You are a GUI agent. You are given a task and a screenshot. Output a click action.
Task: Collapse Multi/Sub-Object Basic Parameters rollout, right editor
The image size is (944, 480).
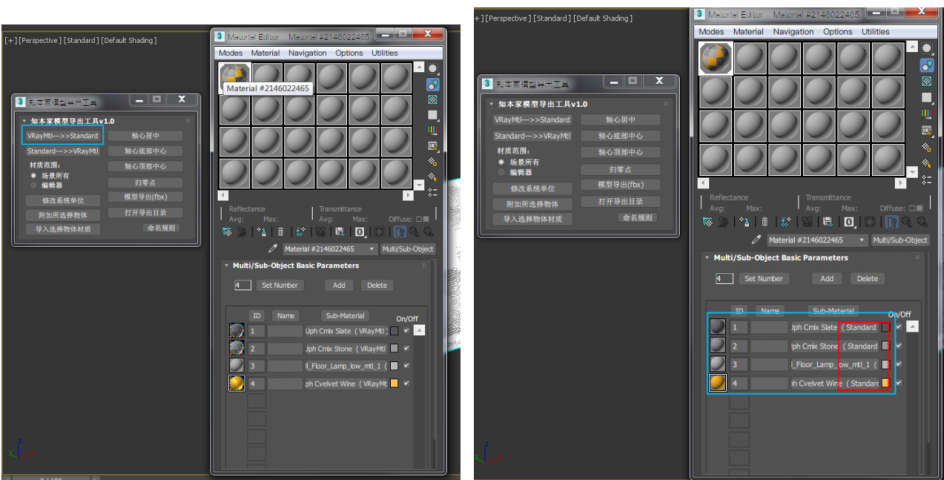(x=707, y=258)
